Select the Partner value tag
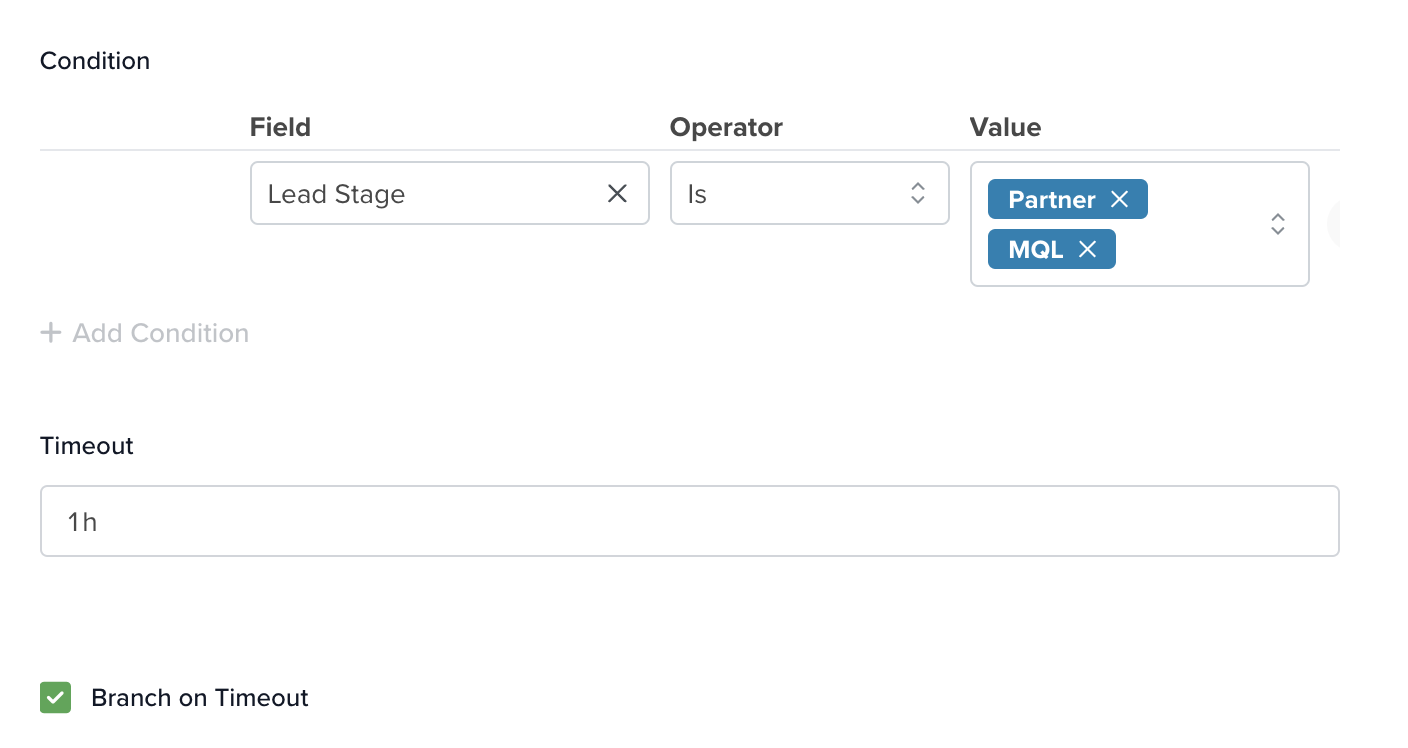1408x748 pixels. (x=1051, y=200)
